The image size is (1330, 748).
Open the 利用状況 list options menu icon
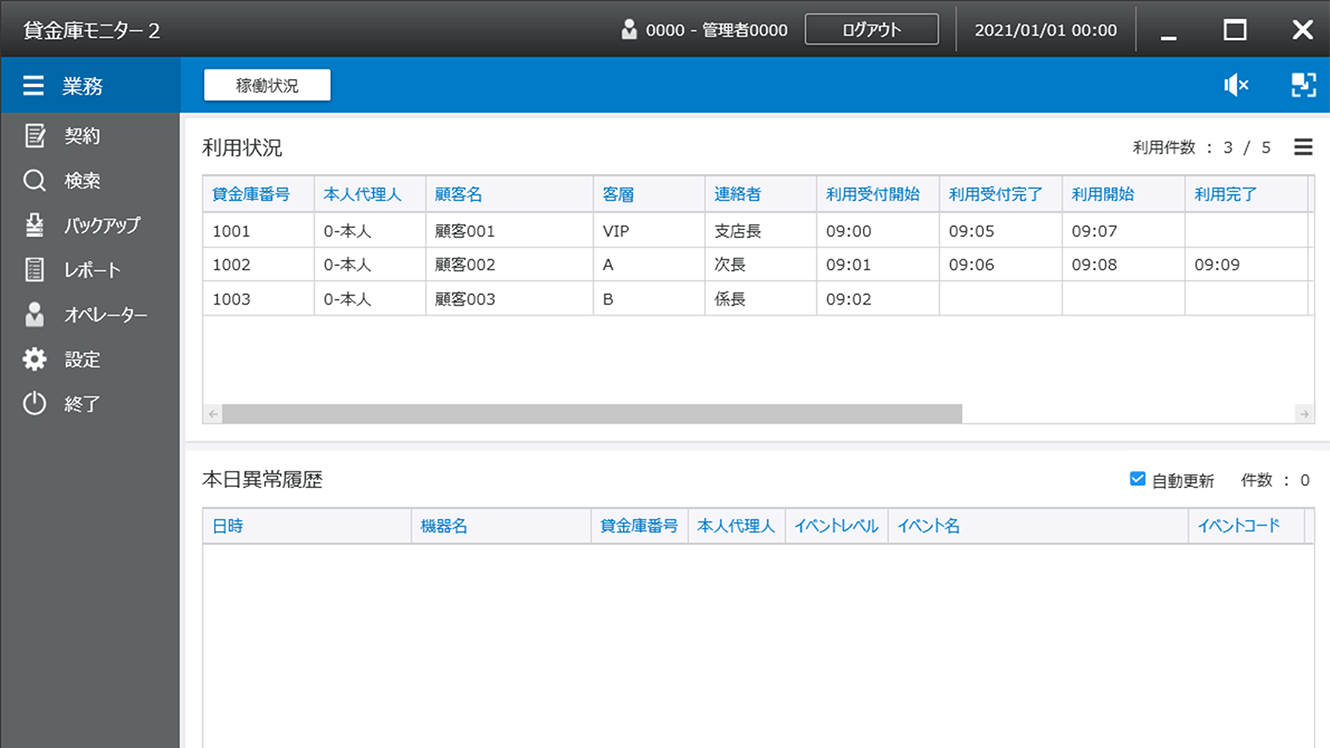[x=1303, y=147]
